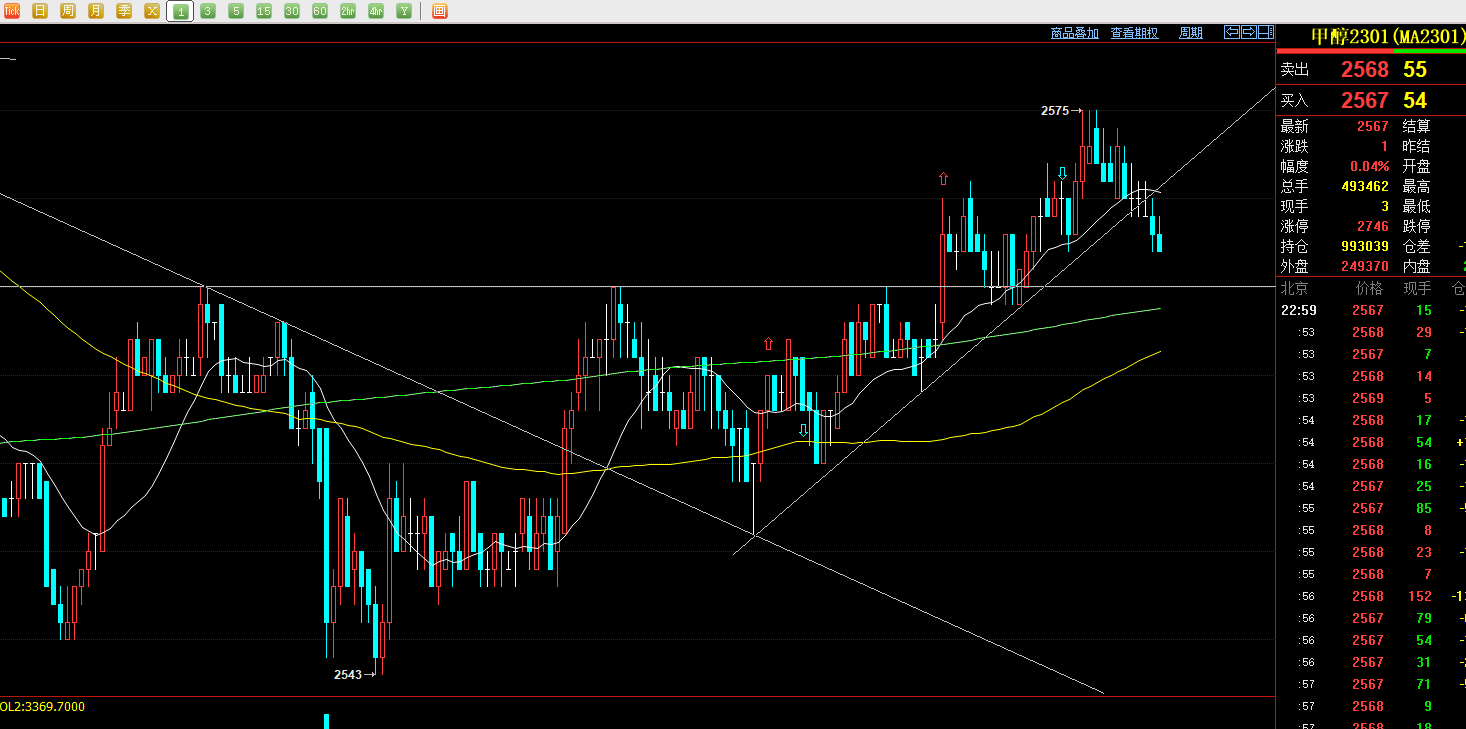
Task: Select the 60-minute period button
Action: click(x=320, y=11)
